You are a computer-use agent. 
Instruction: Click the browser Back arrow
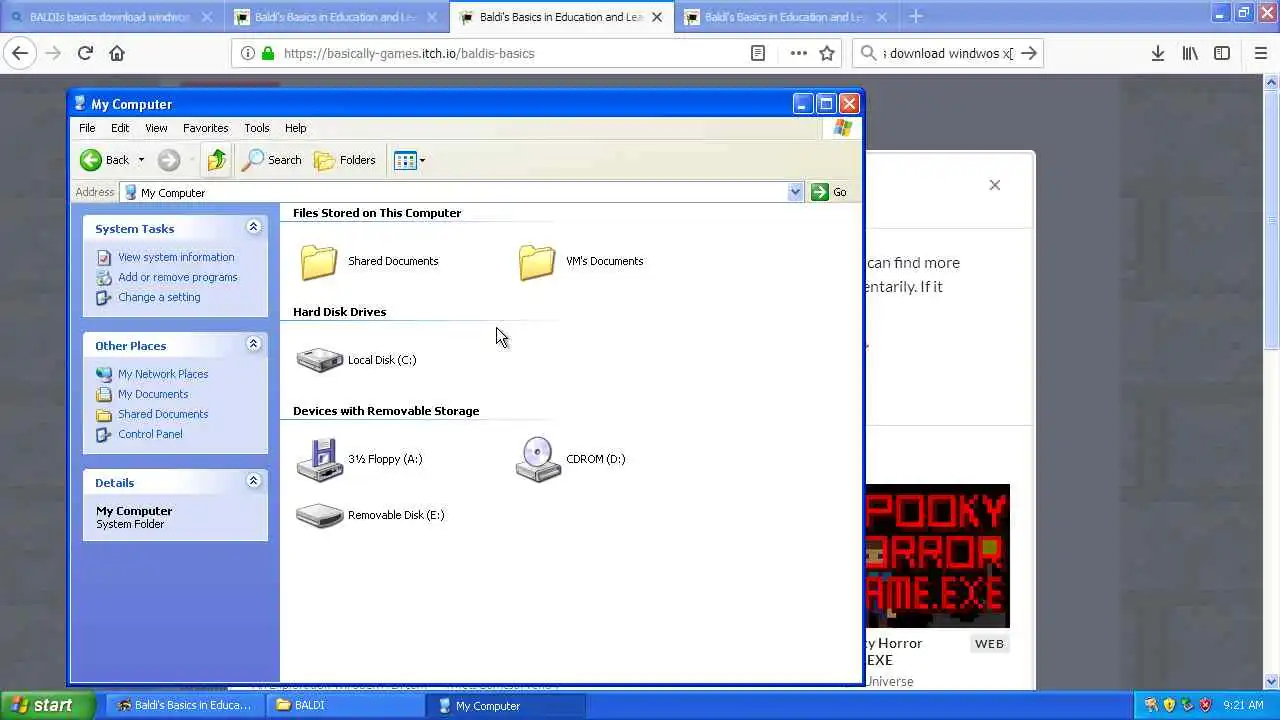pyautogui.click(x=20, y=53)
